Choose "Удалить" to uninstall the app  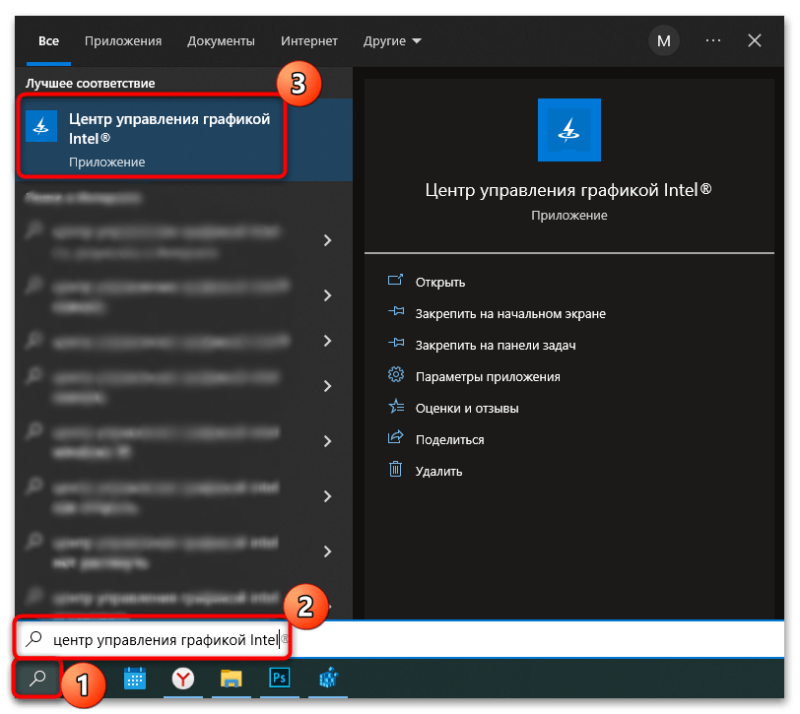(x=439, y=471)
